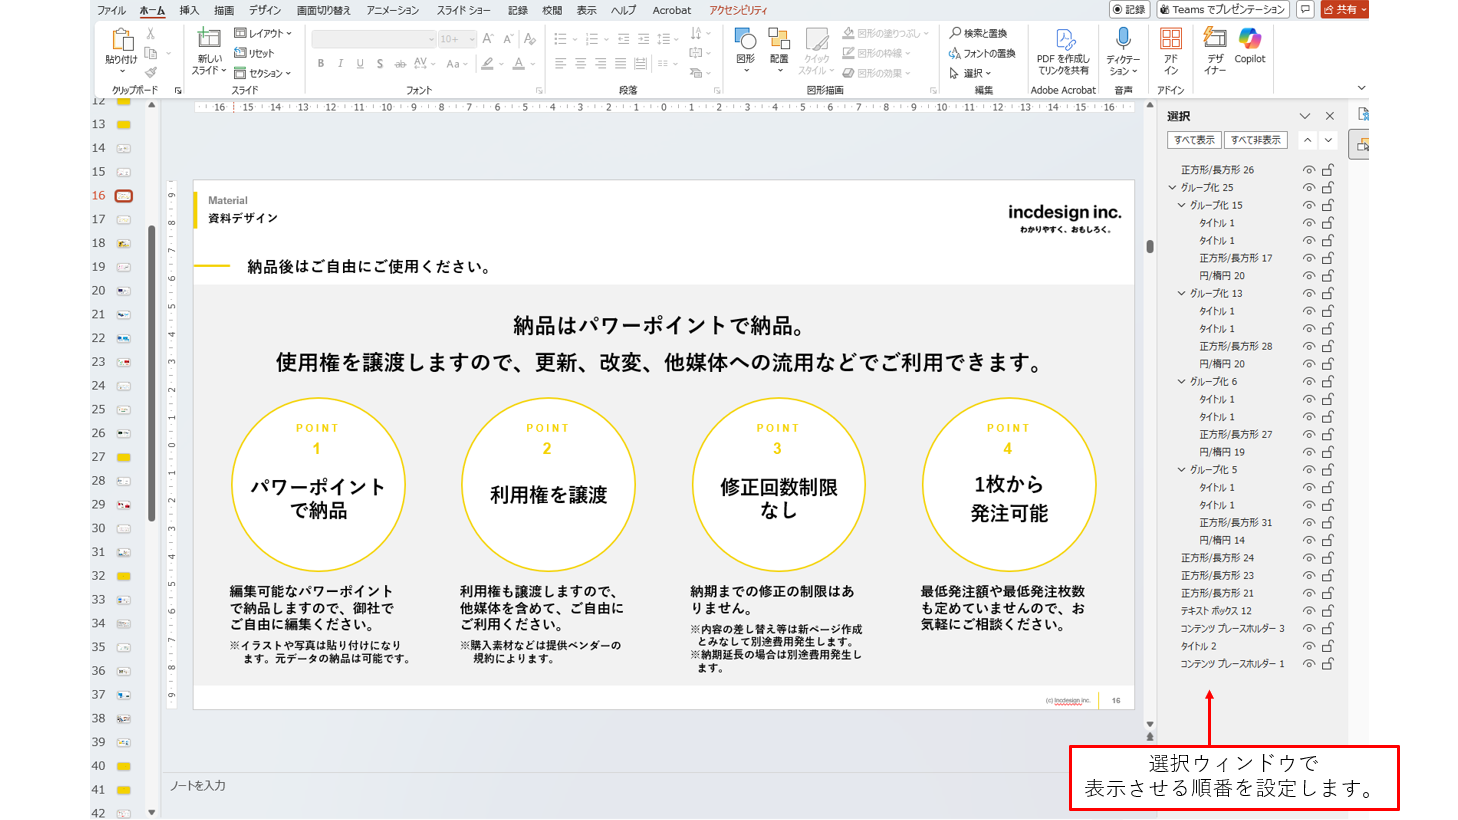The width and height of the screenshot is (1458, 820).
Task: Click the すべて表示 button
Action: click(1194, 140)
